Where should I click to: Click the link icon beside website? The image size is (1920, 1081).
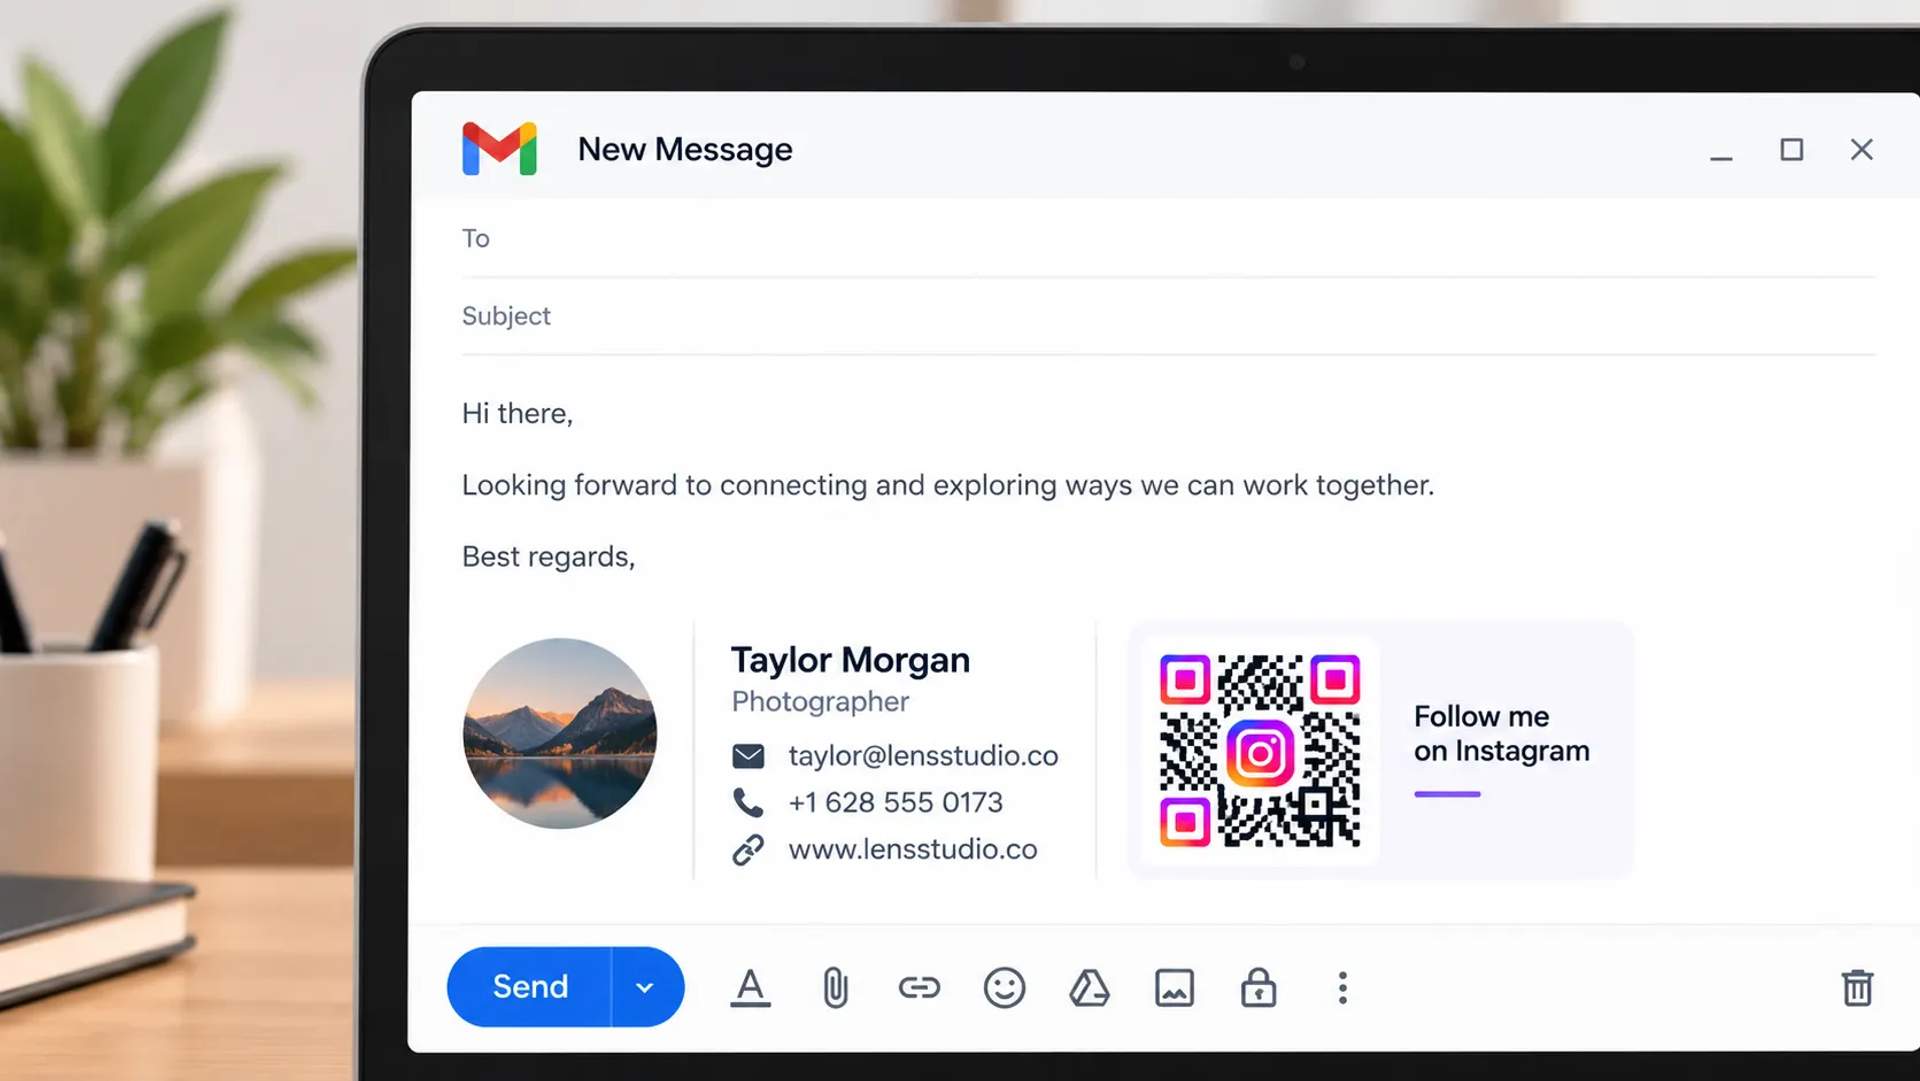pos(748,849)
